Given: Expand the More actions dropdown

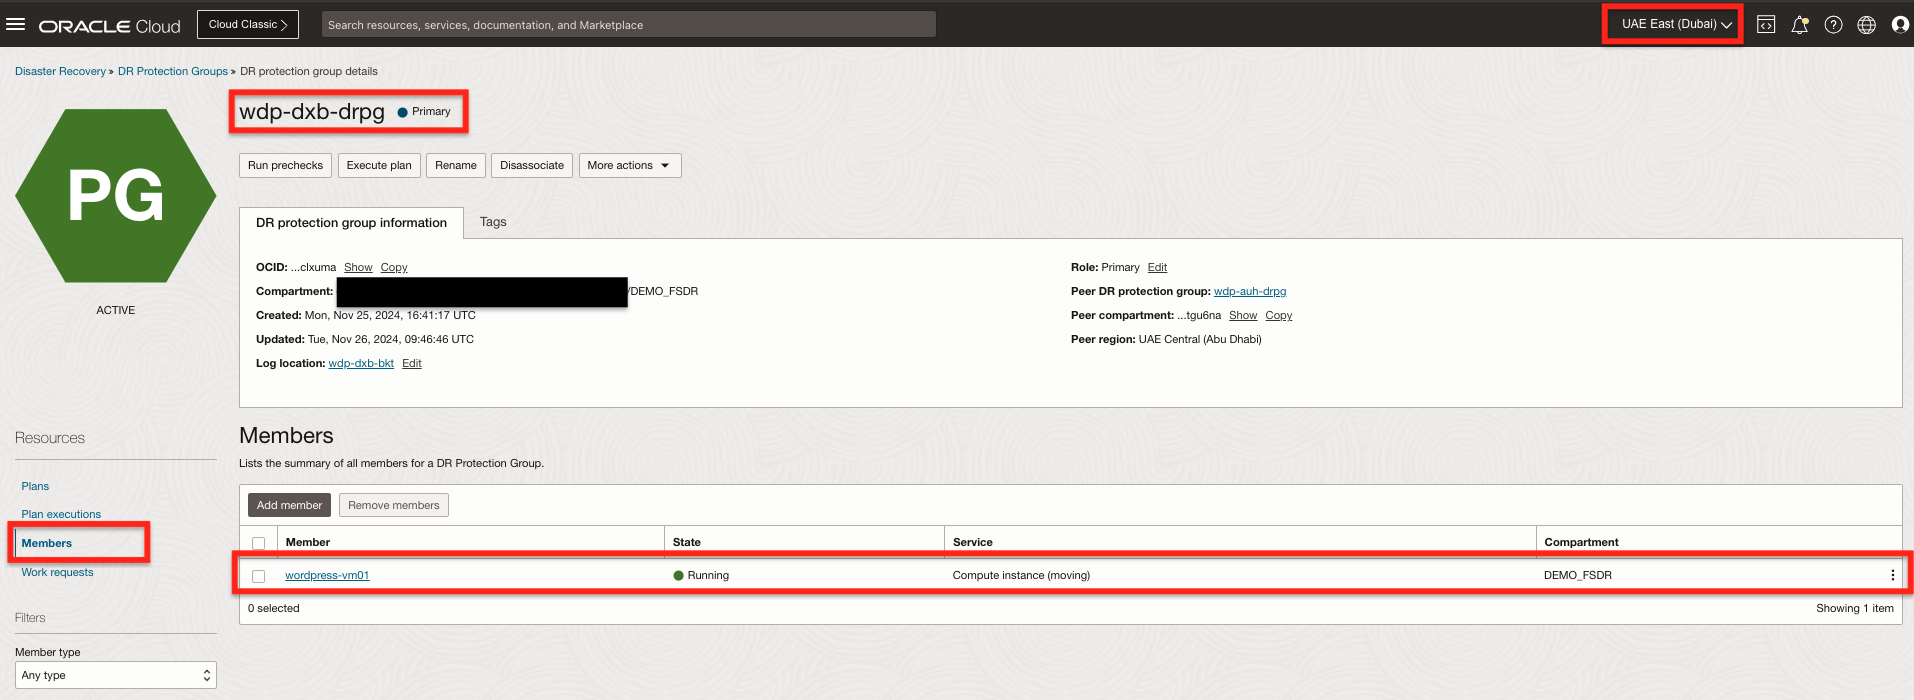Looking at the screenshot, I should 630,165.
